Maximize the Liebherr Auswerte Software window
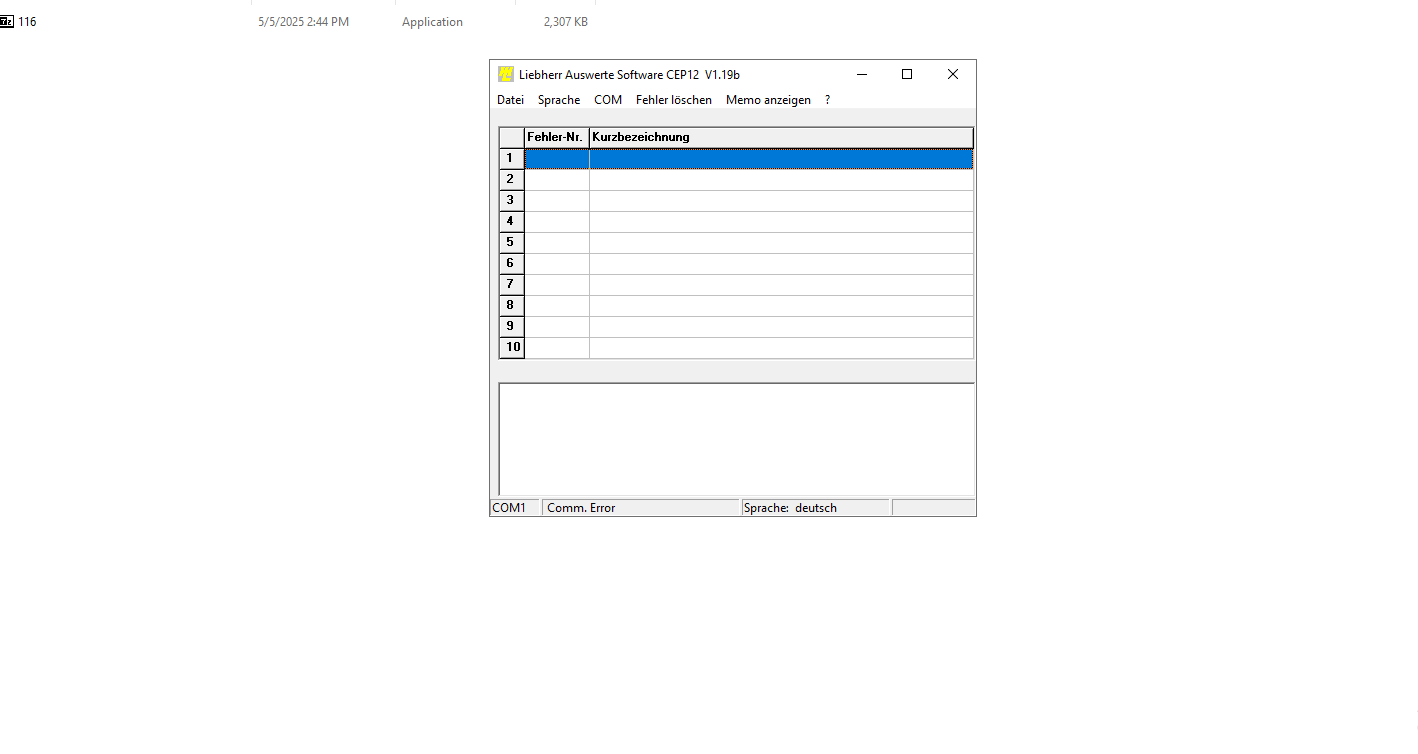The image size is (1418, 754). pos(907,74)
